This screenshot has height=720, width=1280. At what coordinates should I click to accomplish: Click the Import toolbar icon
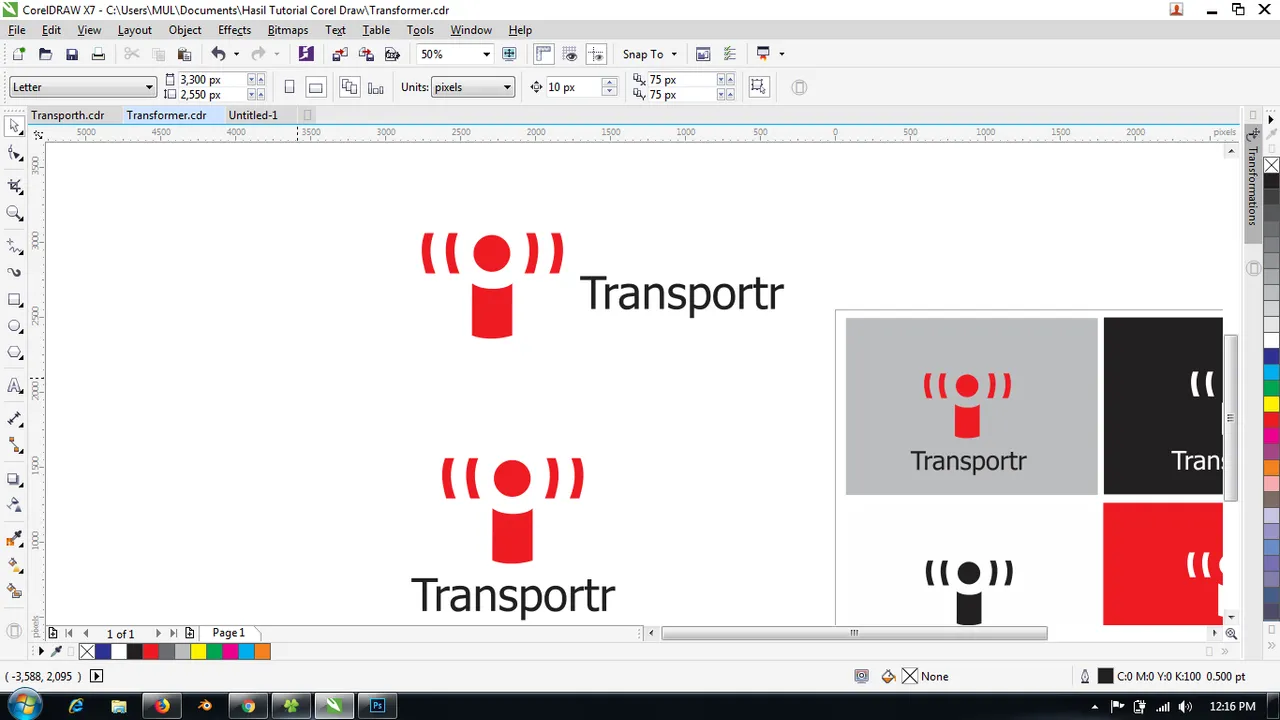(x=340, y=54)
